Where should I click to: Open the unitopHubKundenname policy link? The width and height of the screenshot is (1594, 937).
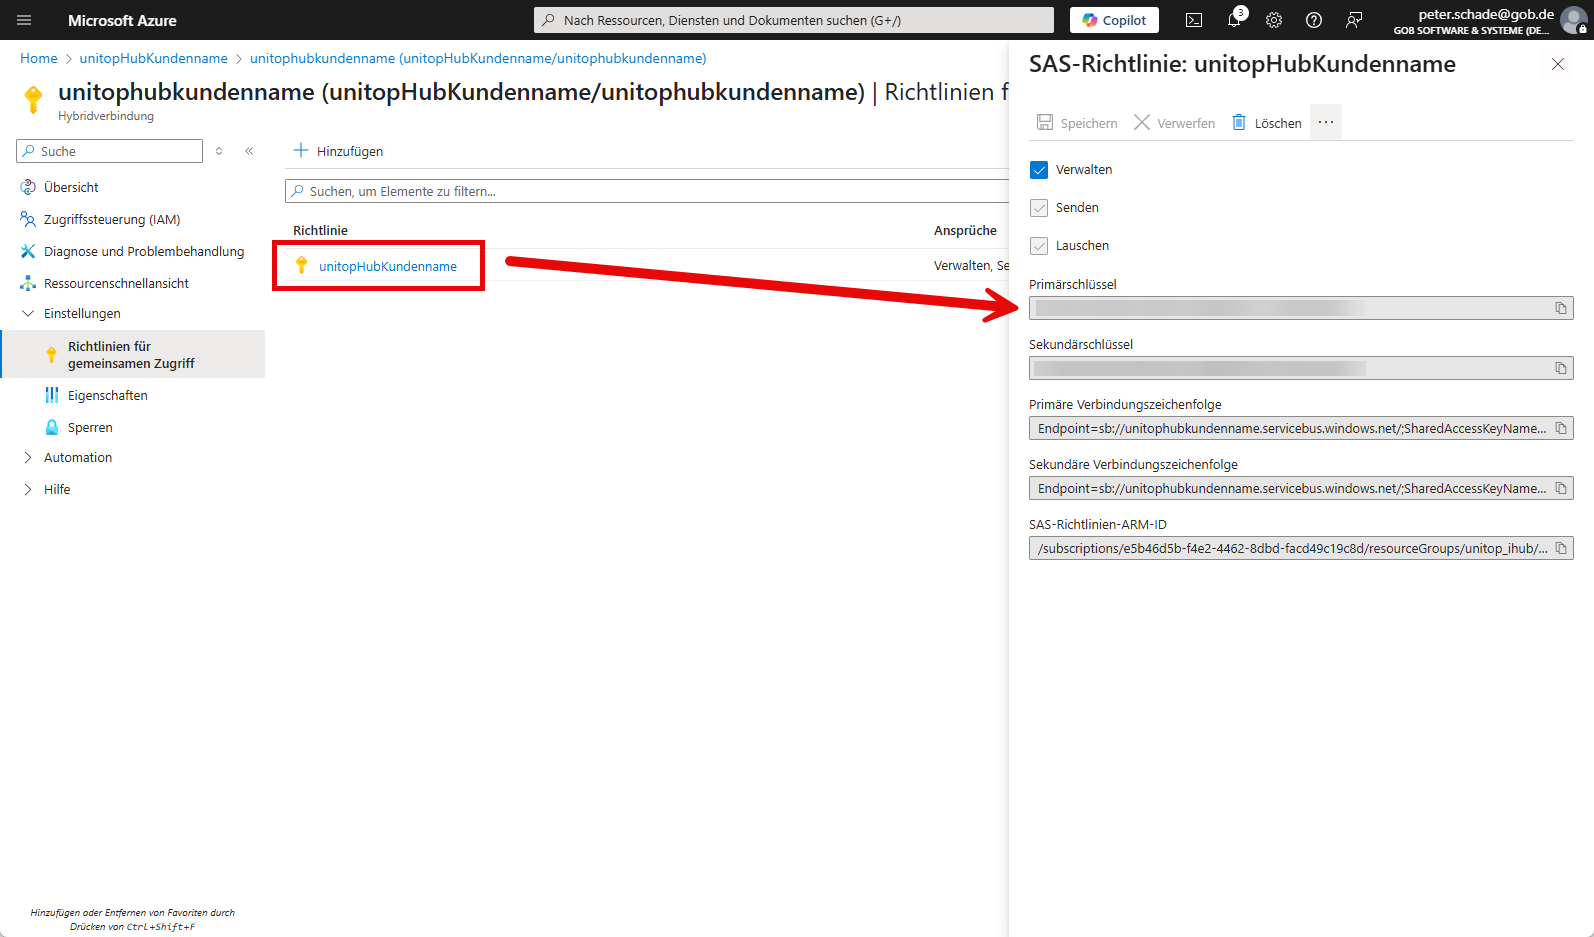click(387, 267)
